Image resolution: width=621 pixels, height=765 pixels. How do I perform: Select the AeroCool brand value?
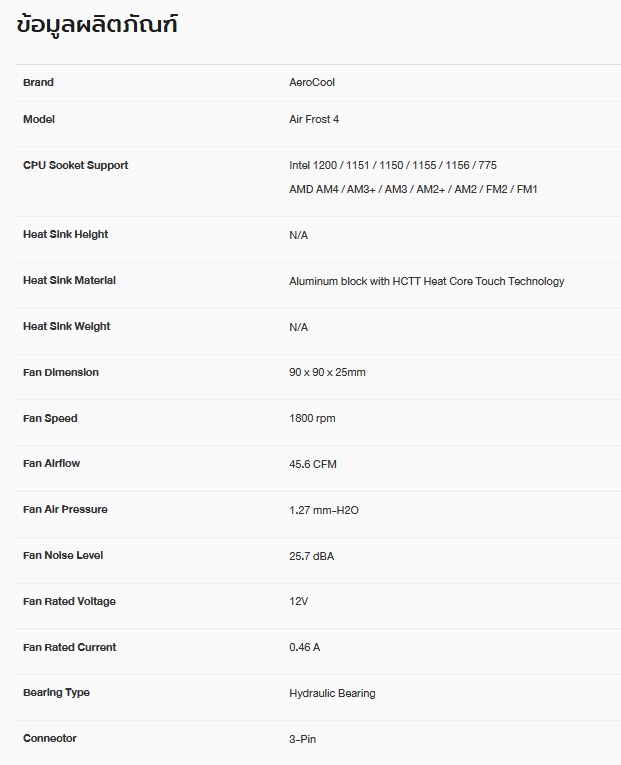tap(312, 83)
